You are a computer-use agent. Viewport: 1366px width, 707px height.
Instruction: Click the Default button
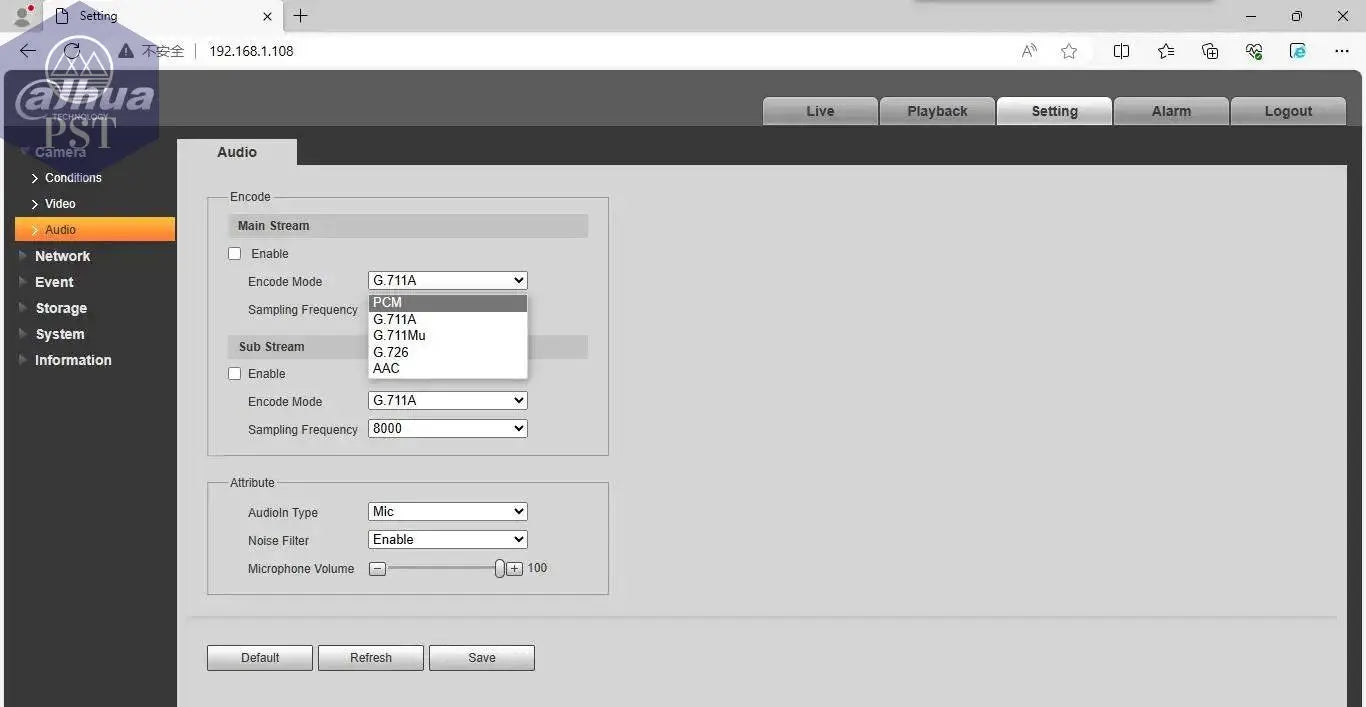[x=260, y=658]
